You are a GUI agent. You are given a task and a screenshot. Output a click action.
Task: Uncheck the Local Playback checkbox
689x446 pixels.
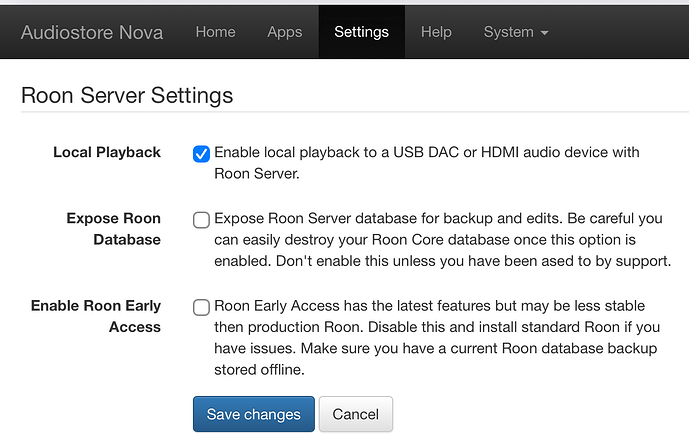click(x=201, y=154)
